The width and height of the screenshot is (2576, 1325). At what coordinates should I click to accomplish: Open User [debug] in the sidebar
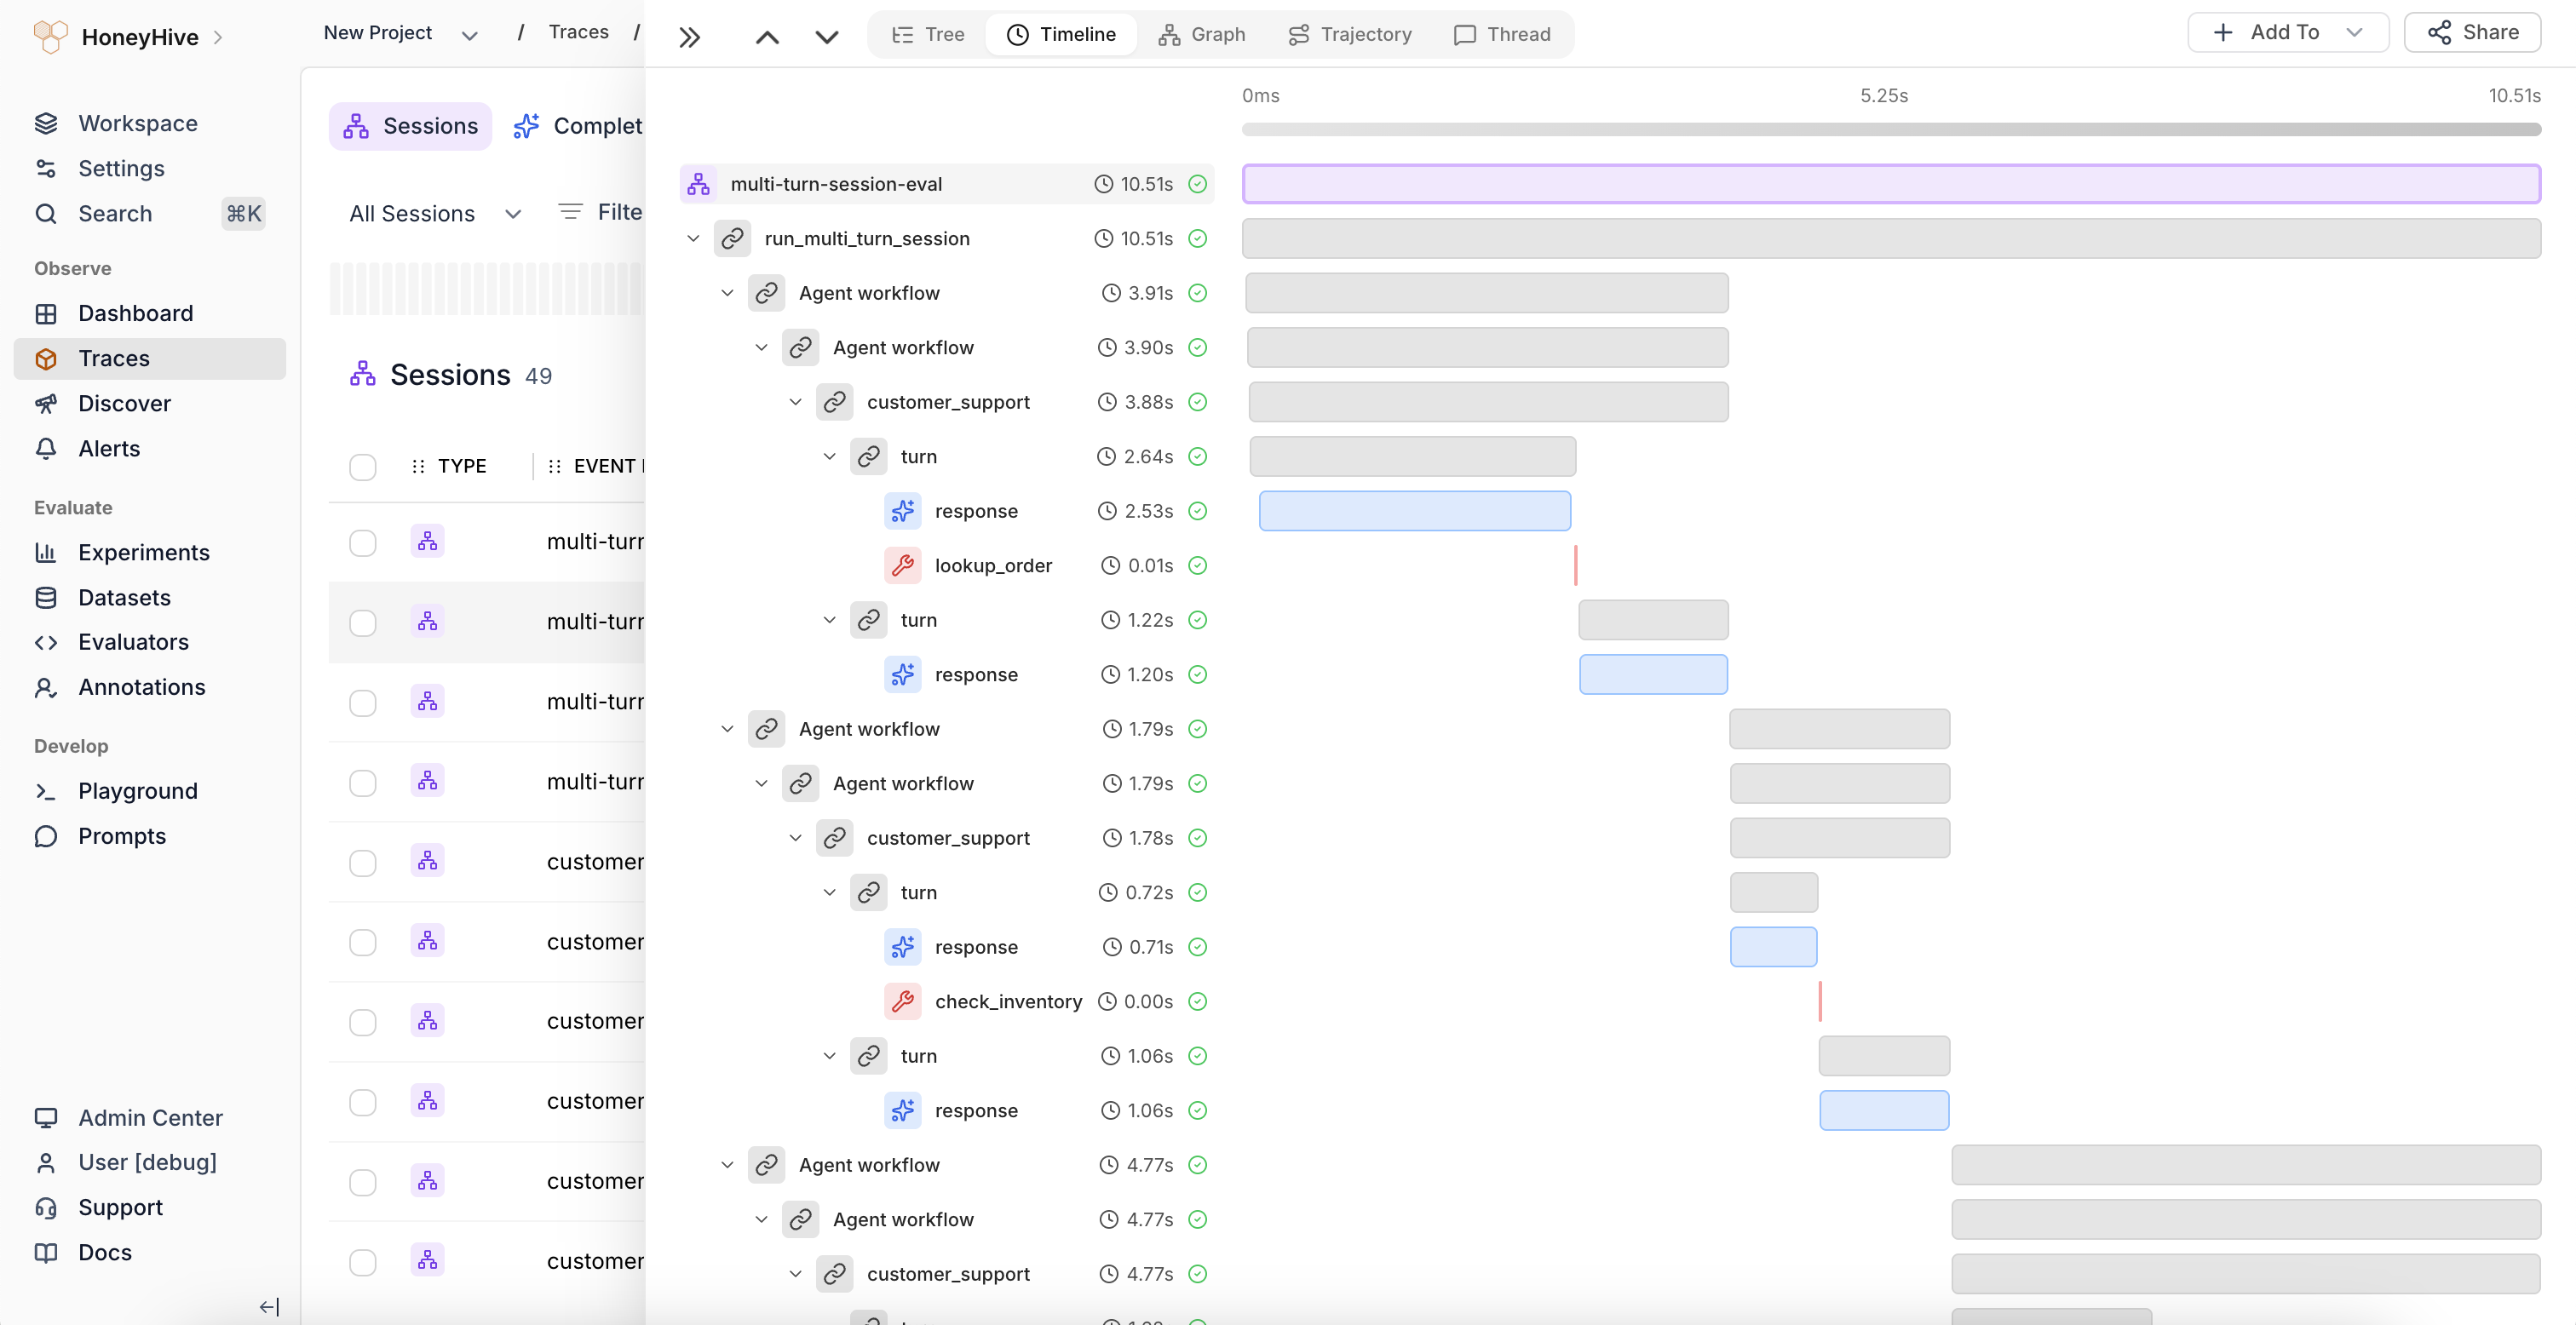126,1162
